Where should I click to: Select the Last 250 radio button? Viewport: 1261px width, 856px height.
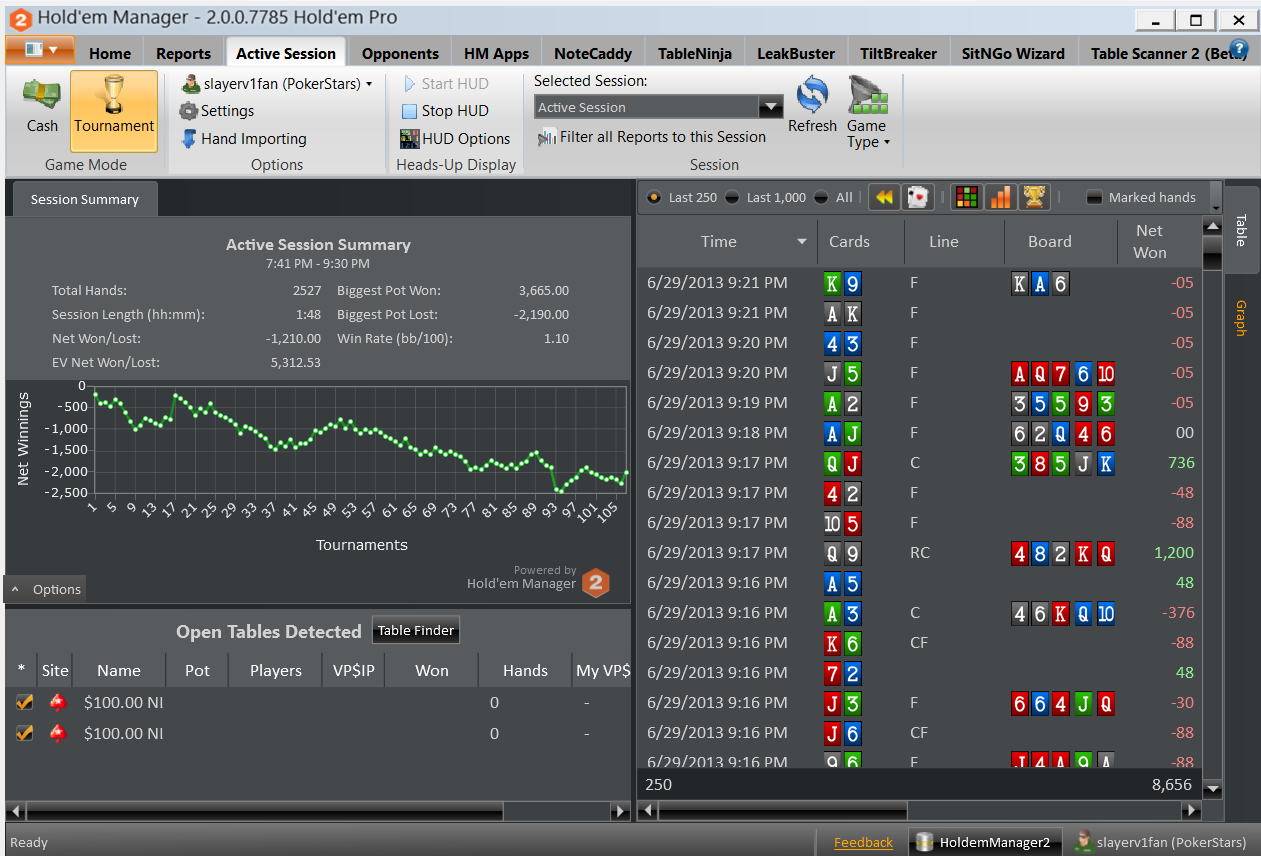pyautogui.click(x=654, y=198)
